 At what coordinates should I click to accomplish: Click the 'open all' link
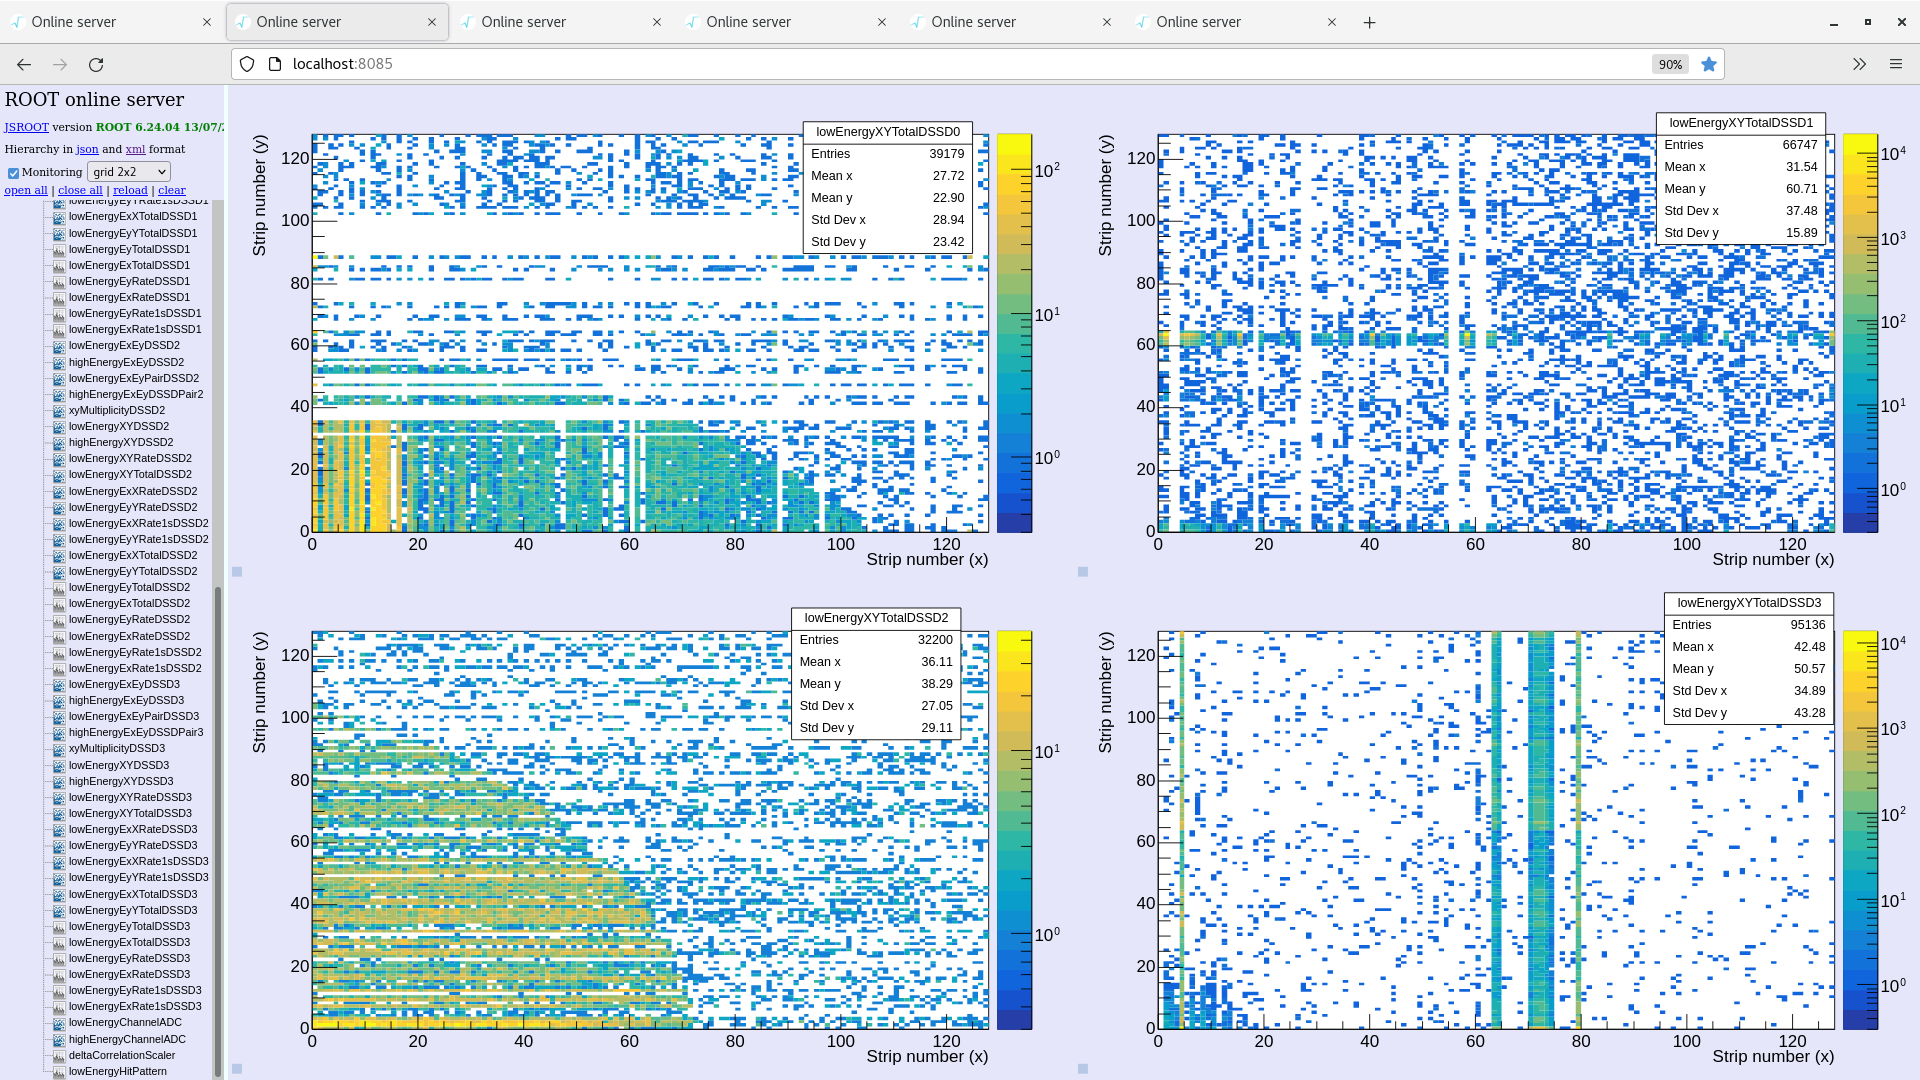click(26, 190)
